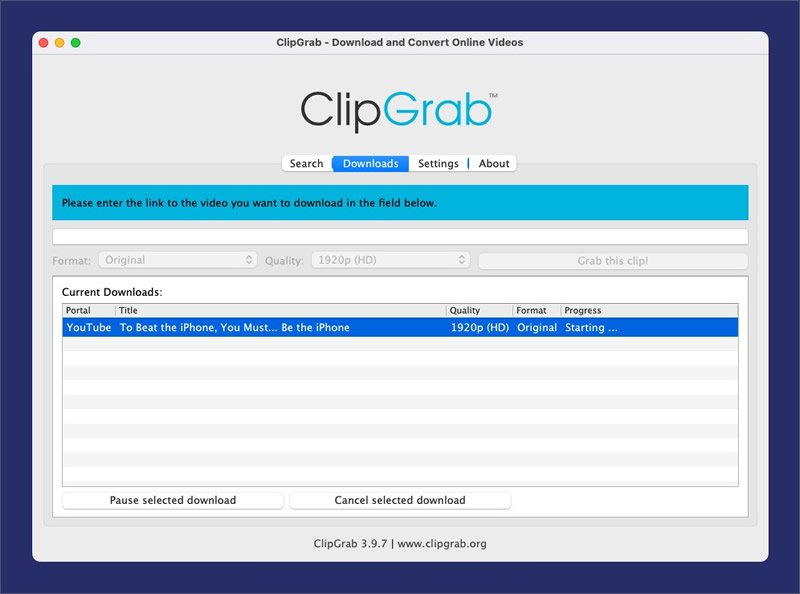Minimize the window with yellow button
Viewport: 800px width, 594px height.
pyautogui.click(x=60, y=43)
